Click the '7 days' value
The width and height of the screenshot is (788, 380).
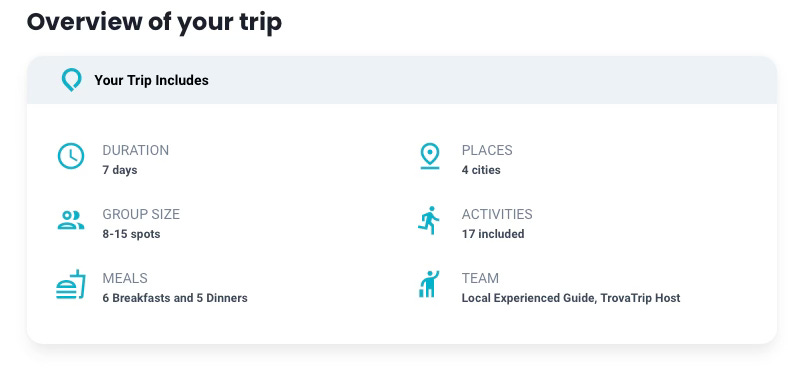120,170
